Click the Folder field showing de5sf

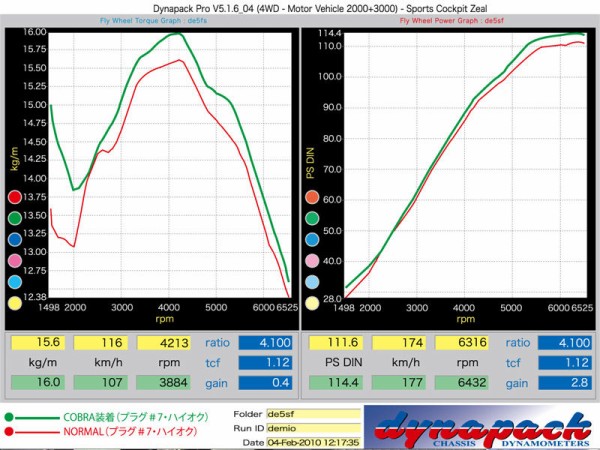(312, 413)
